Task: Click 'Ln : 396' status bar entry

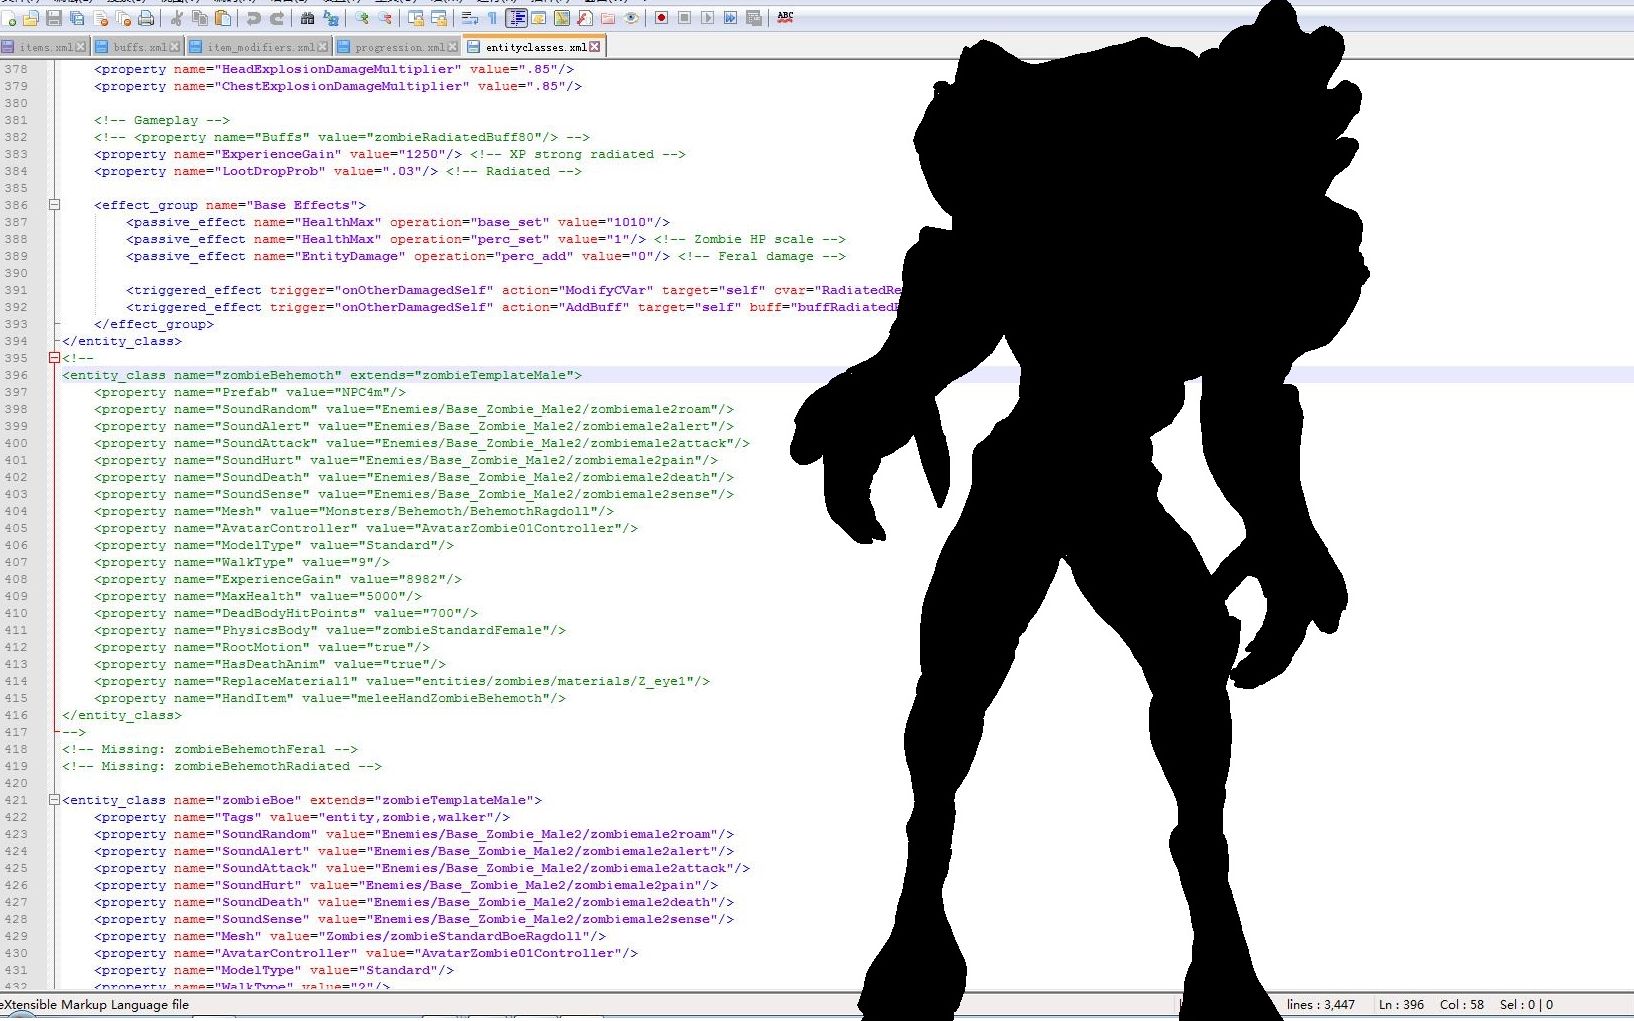Action: click(1401, 1004)
